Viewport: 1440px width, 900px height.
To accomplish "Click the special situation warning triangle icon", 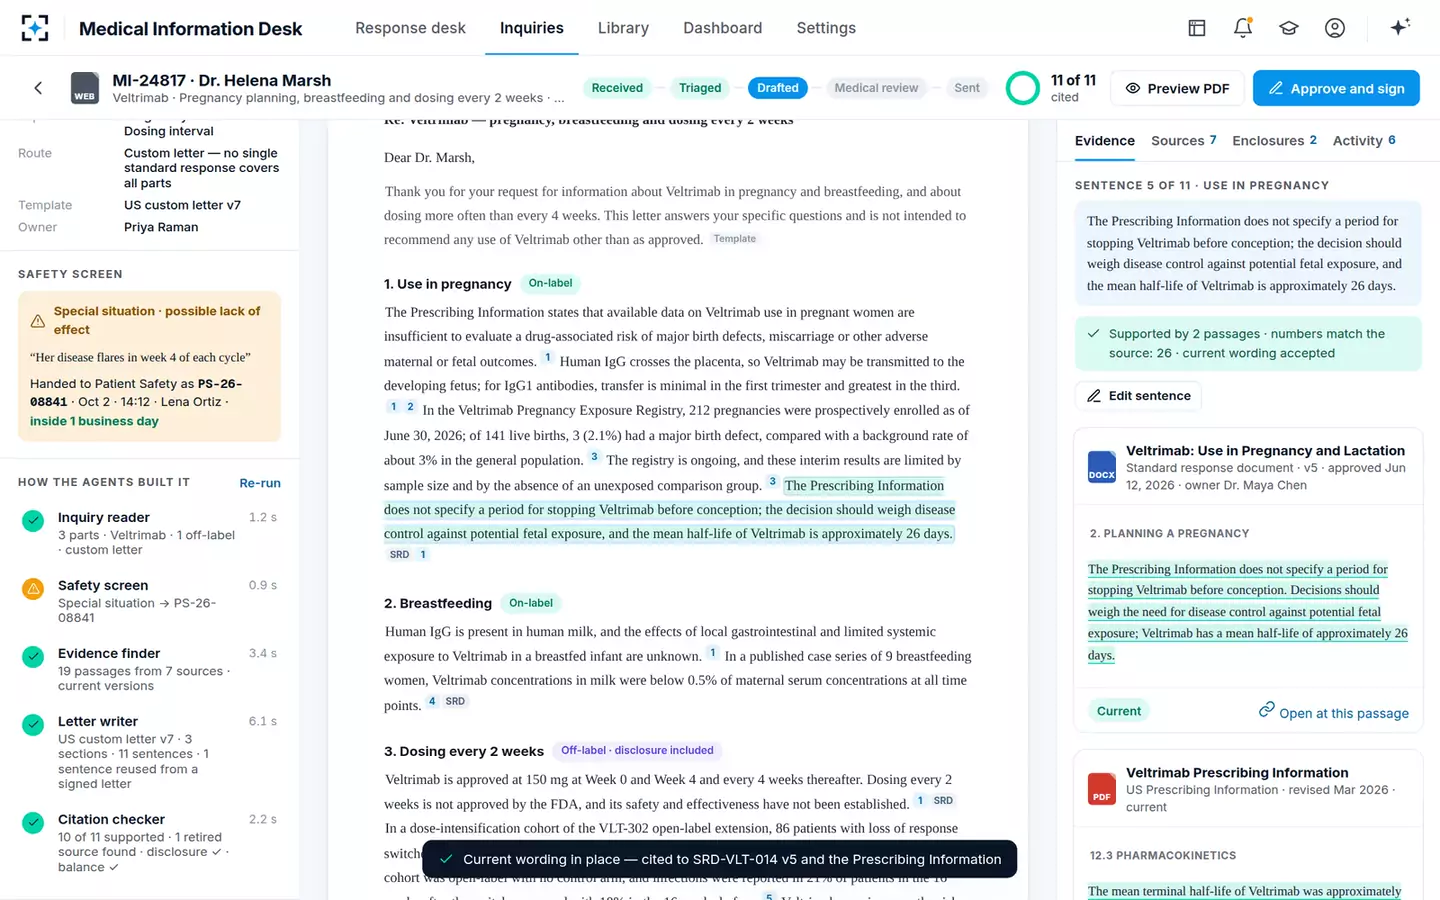I will (37, 321).
